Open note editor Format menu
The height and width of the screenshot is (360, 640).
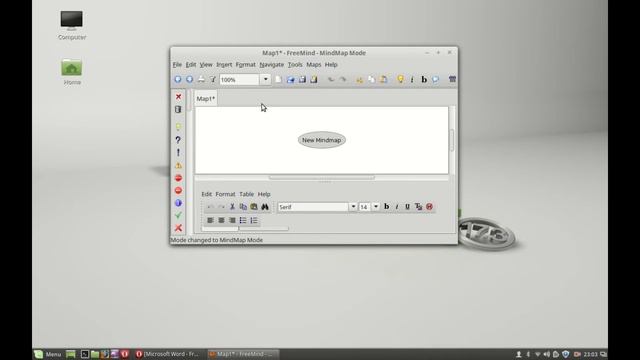(225, 194)
